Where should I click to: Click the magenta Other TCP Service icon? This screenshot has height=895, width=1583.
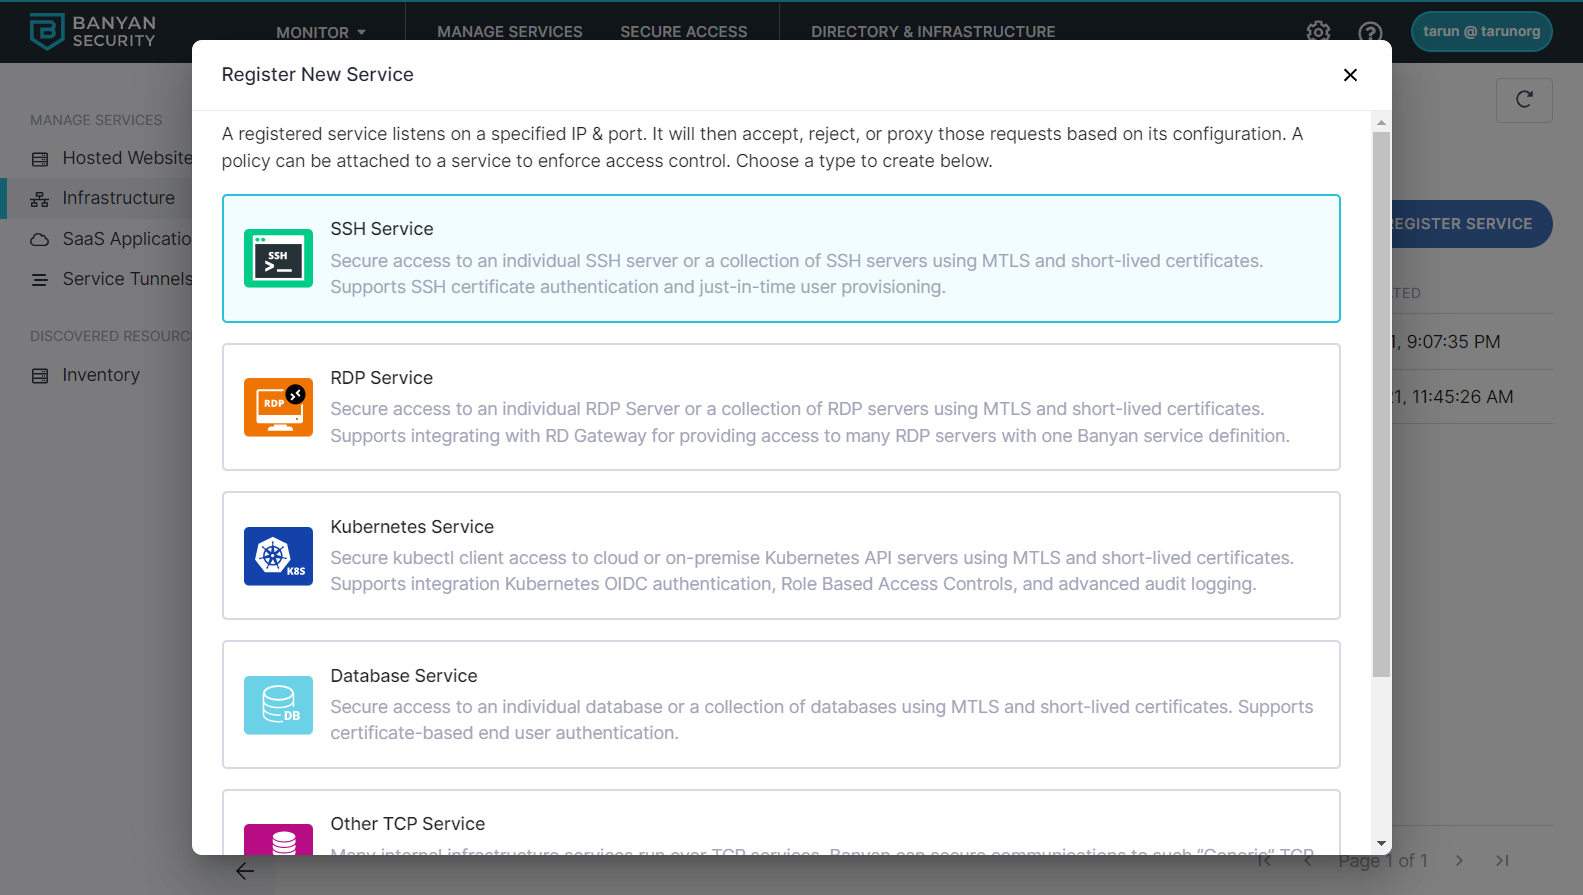[x=278, y=840]
